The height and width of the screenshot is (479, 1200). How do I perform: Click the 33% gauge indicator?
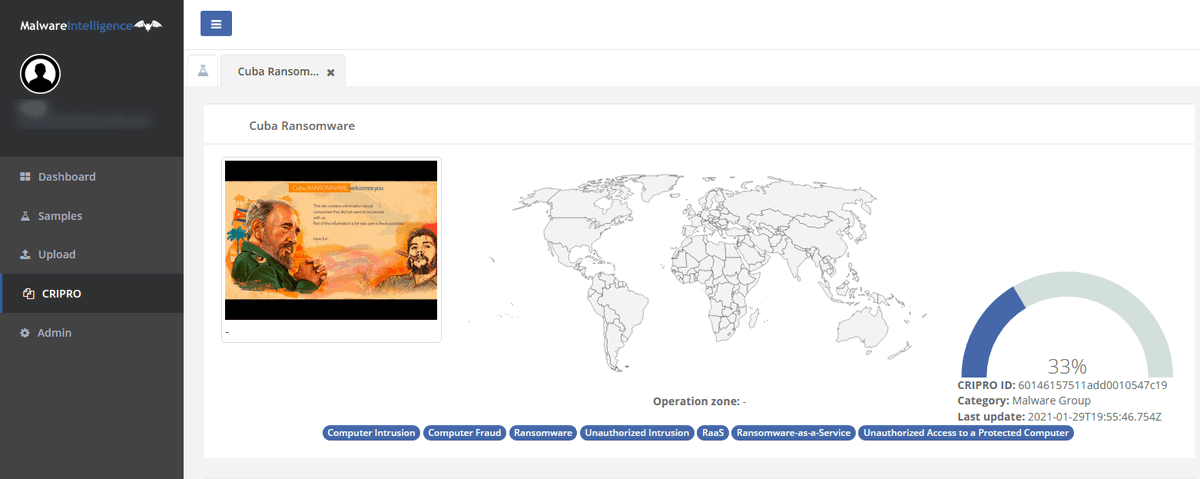pos(1067,325)
